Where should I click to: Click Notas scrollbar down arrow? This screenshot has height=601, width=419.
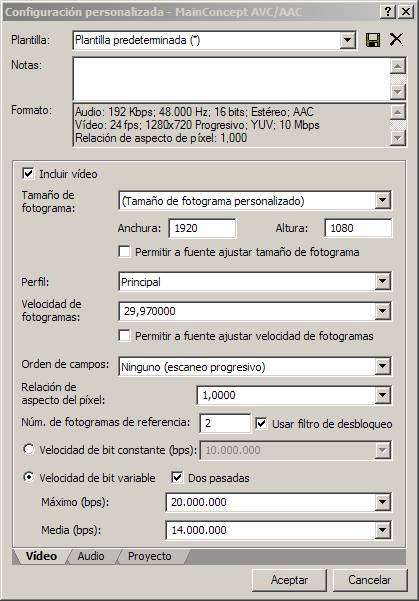[x=398, y=92]
